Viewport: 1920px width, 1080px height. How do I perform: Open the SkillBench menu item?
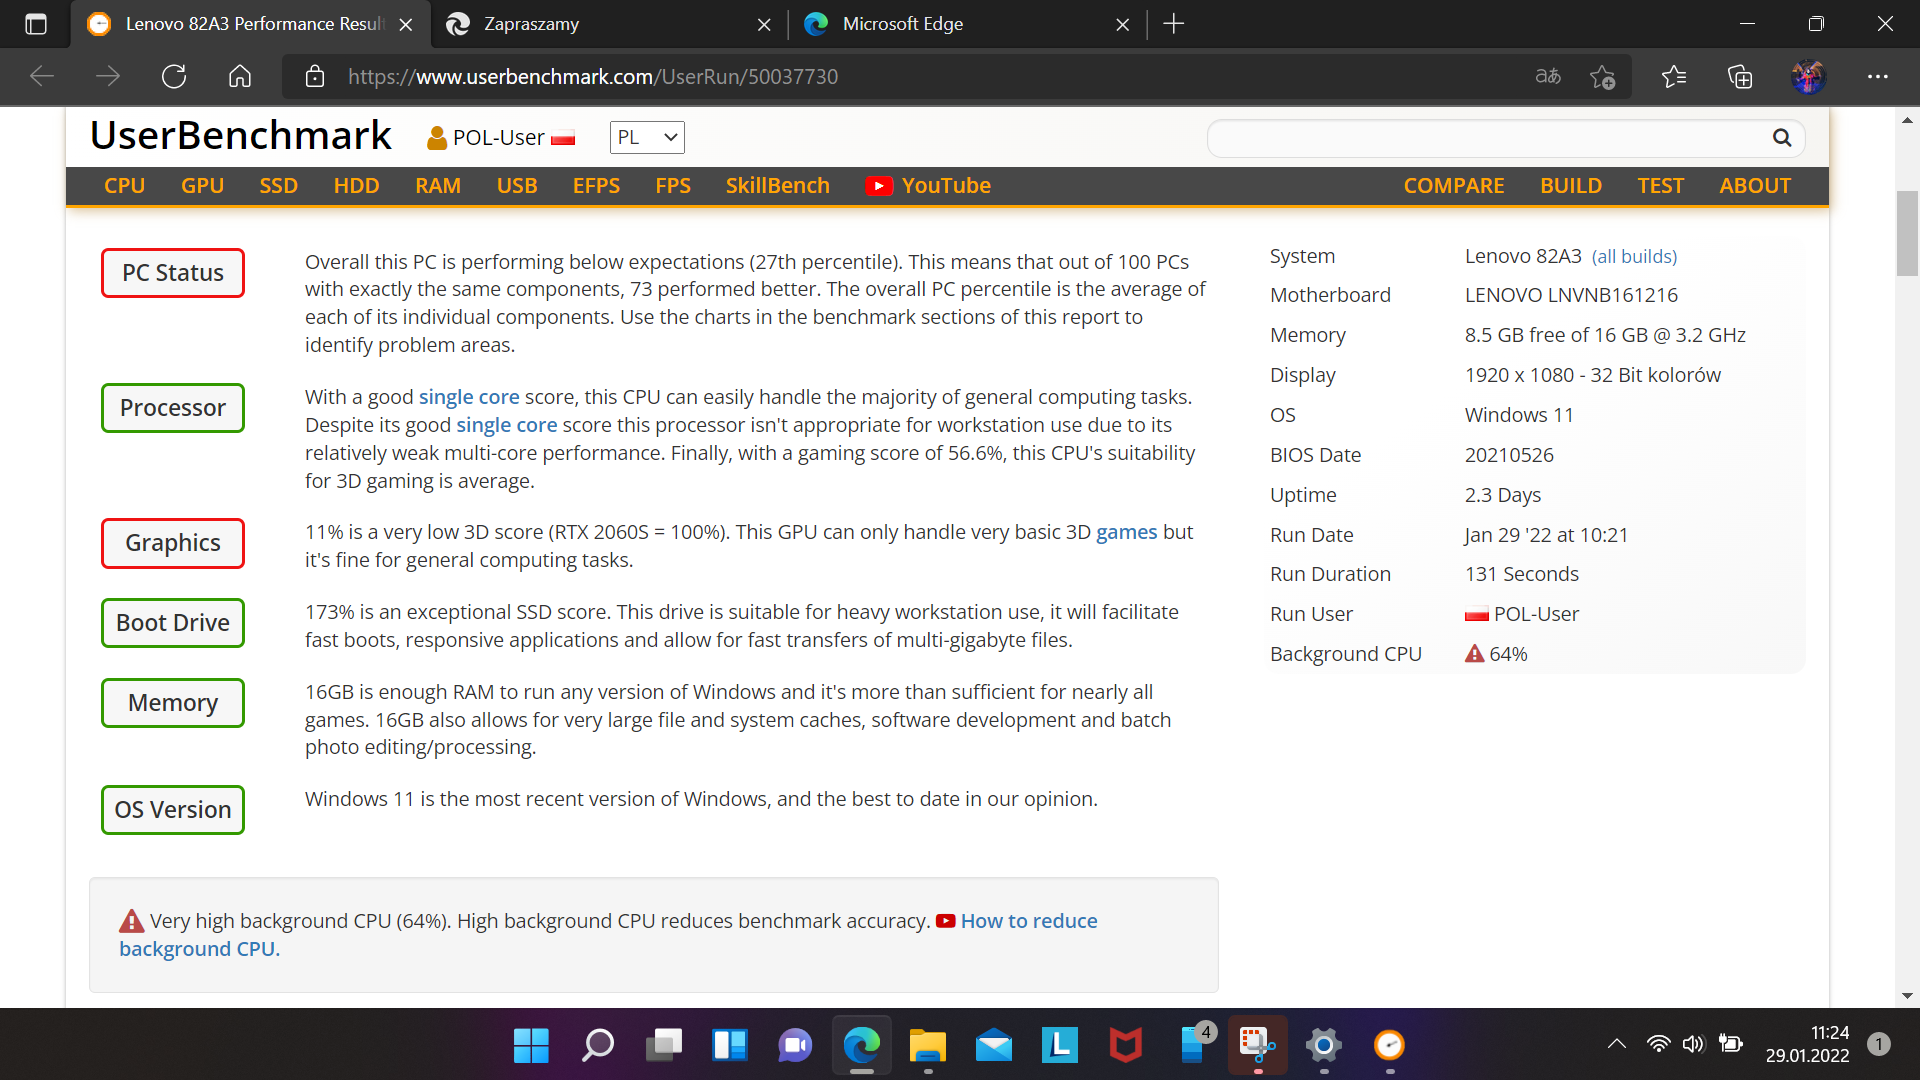(x=778, y=186)
